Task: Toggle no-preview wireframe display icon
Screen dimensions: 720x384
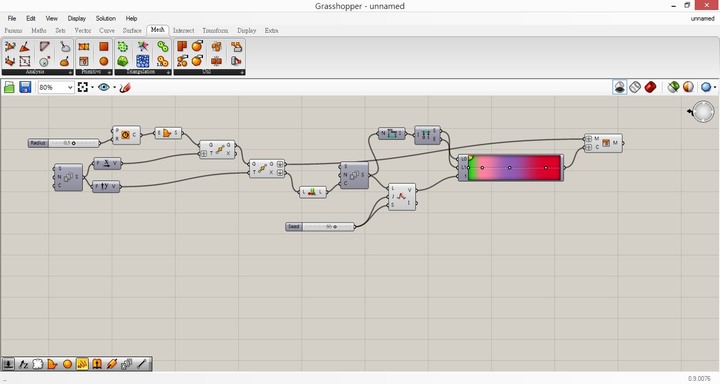Action: [x=619, y=87]
